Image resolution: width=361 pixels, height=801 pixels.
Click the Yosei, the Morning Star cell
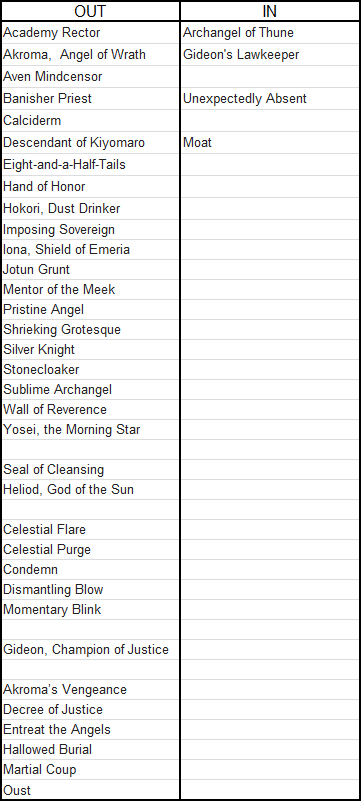click(x=90, y=430)
